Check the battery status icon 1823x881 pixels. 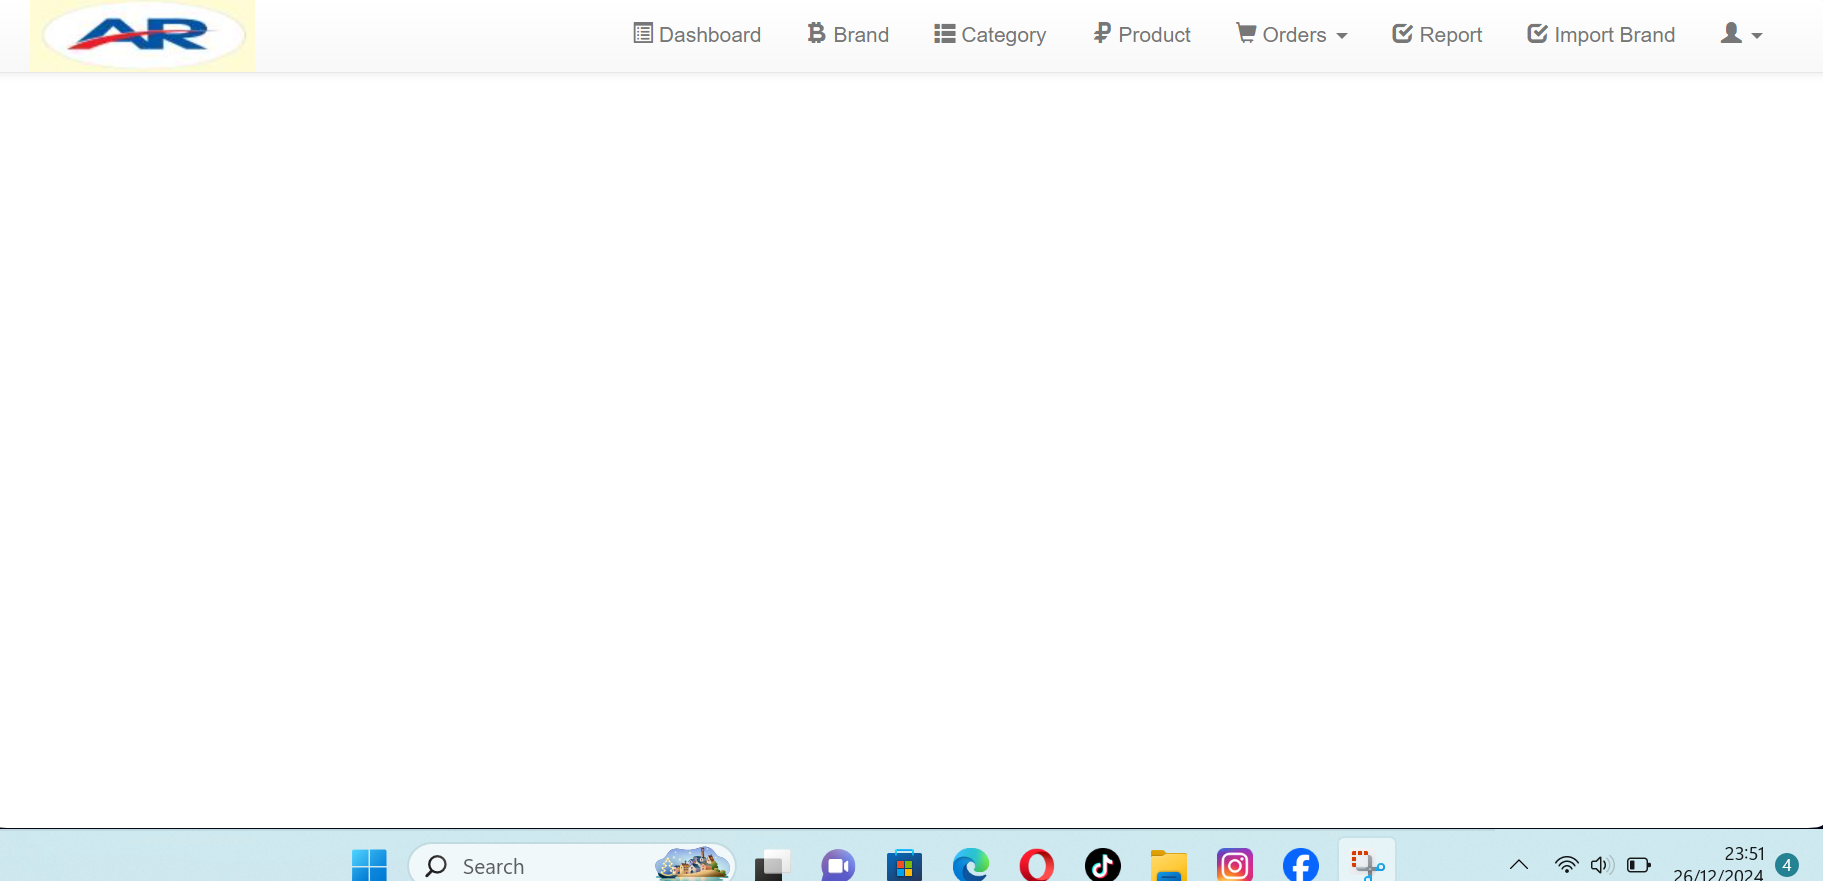[1638, 865]
